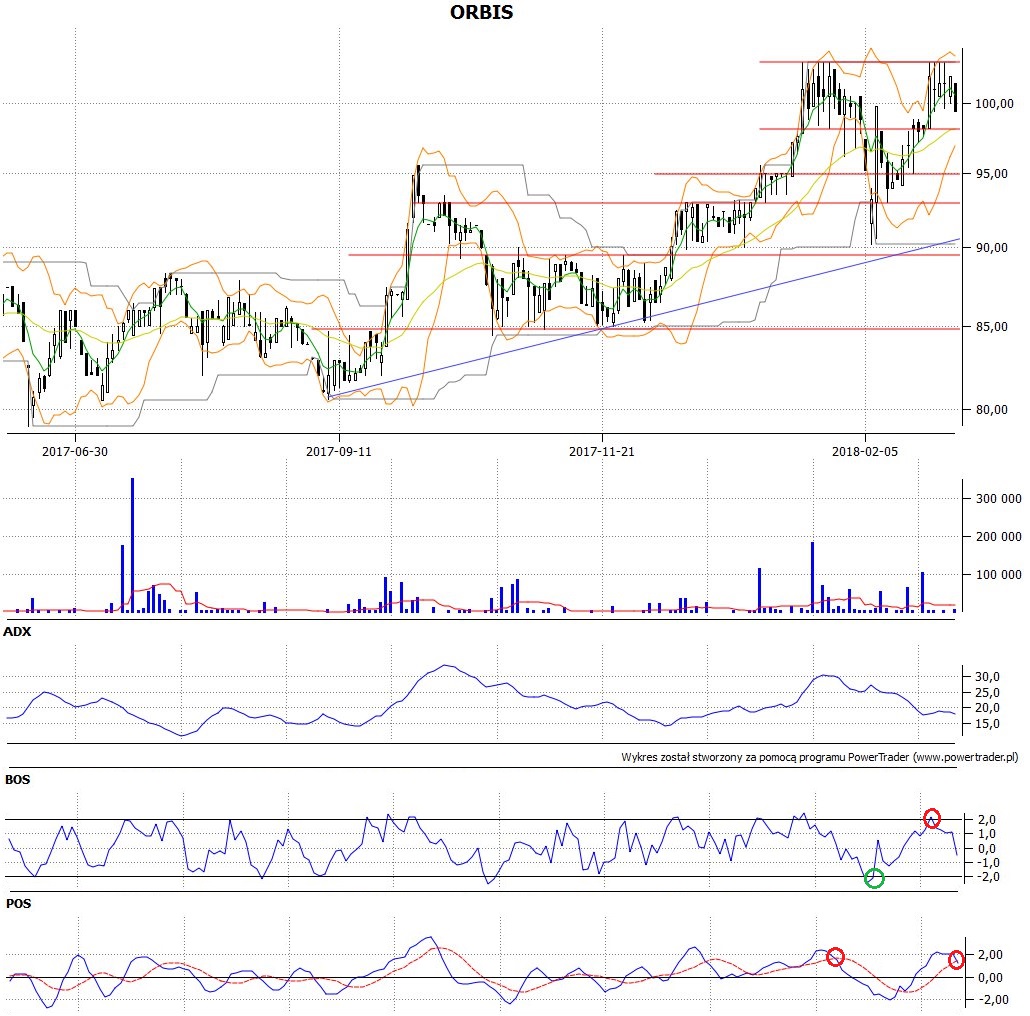Click the green circle BOS buy signal
Image resolution: width=1030 pixels, height=1016 pixels.
click(874, 878)
